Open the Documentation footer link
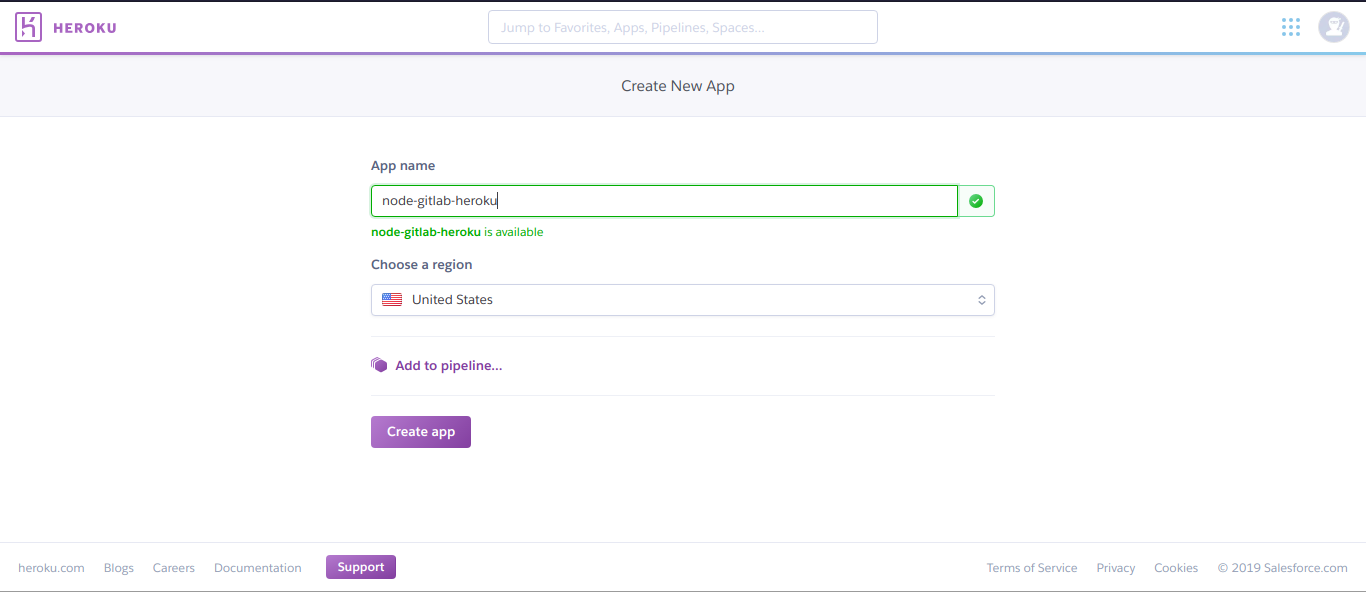1366x592 pixels. click(x=258, y=568)
